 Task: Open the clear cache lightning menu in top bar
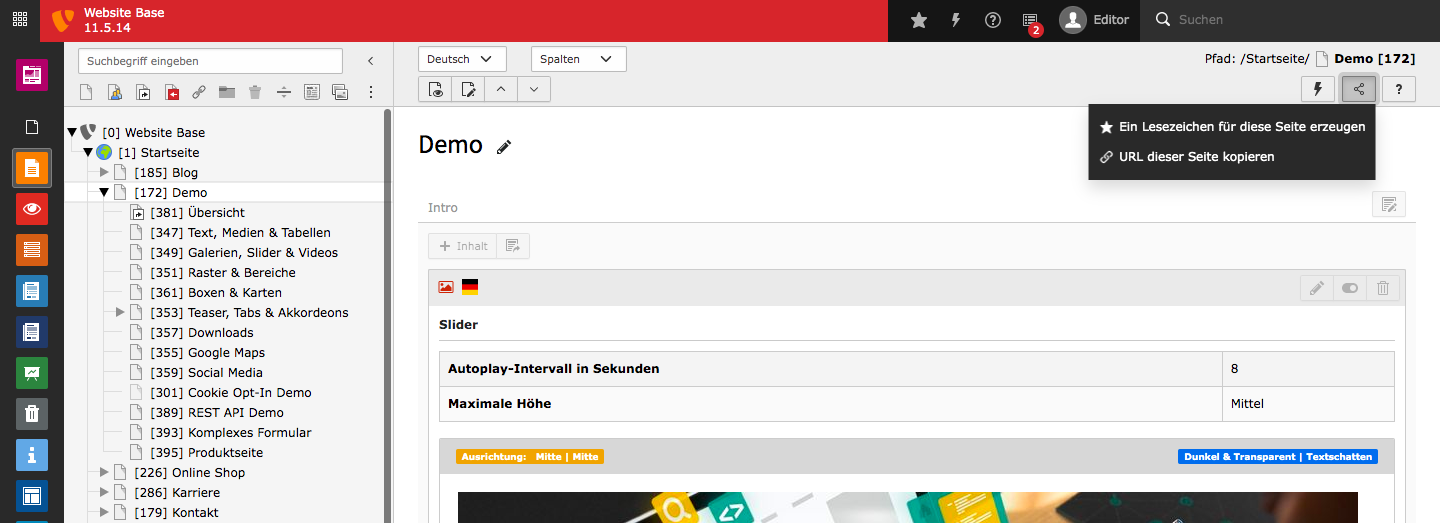pos(956,20)
